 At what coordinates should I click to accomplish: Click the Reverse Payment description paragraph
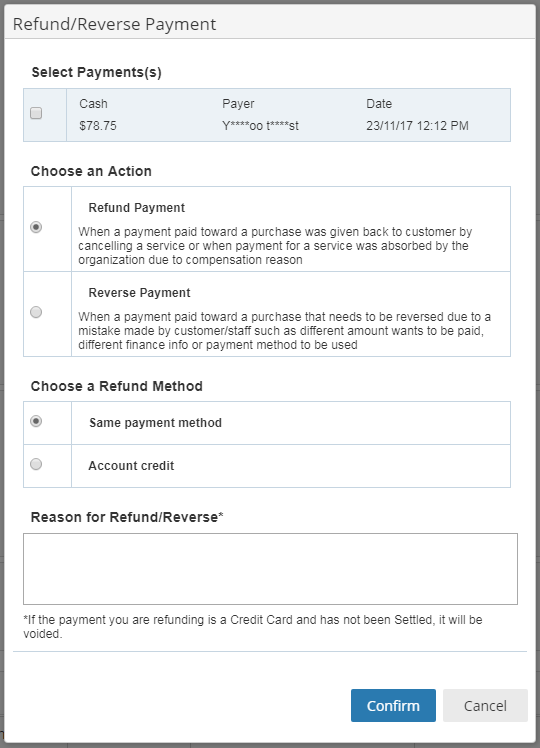284,331
